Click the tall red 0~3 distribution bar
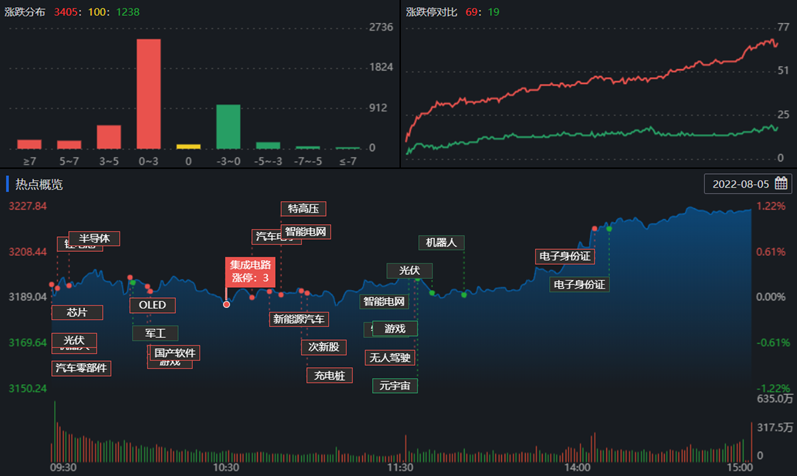Image resolution: width=797 pixels, height=476 pixels. (x=148, y=94)
